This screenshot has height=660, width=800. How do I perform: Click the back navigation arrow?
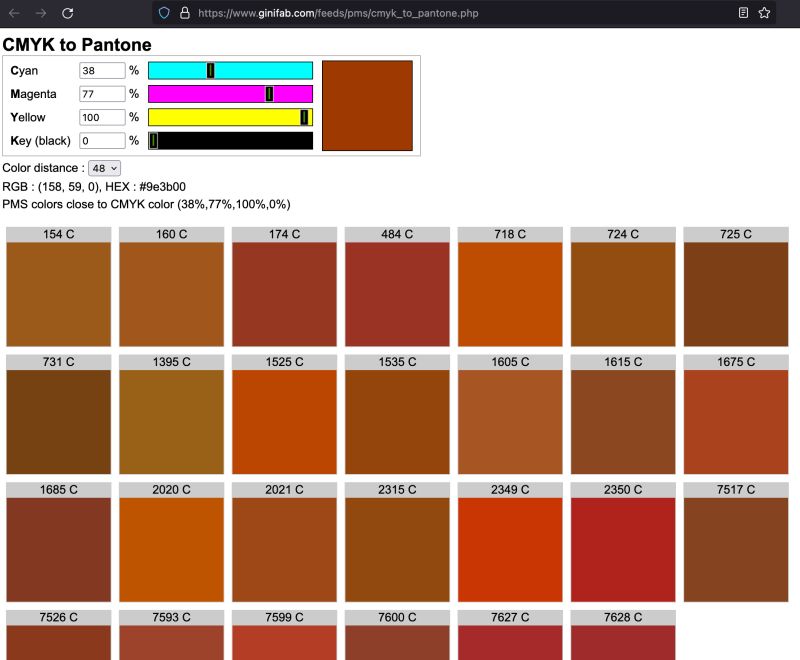(15, 13)
